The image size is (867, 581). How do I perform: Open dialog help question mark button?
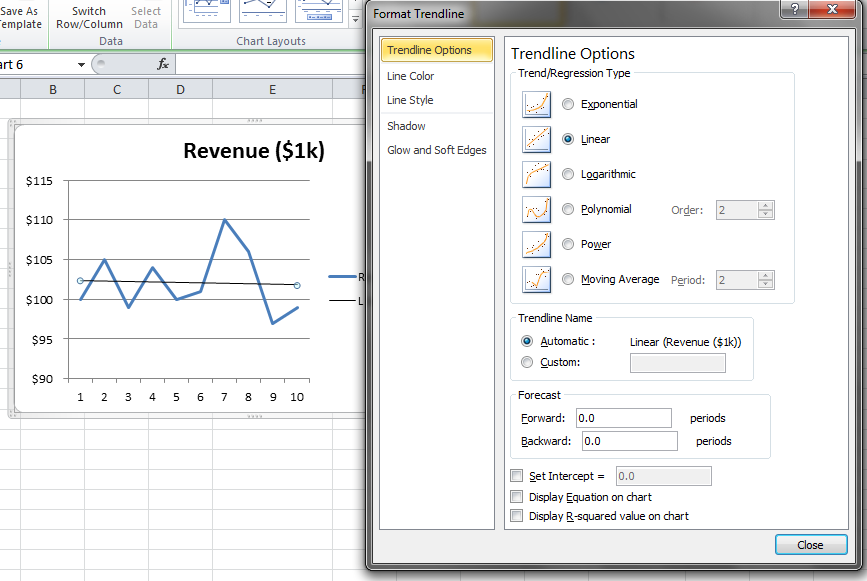(795, 9)
